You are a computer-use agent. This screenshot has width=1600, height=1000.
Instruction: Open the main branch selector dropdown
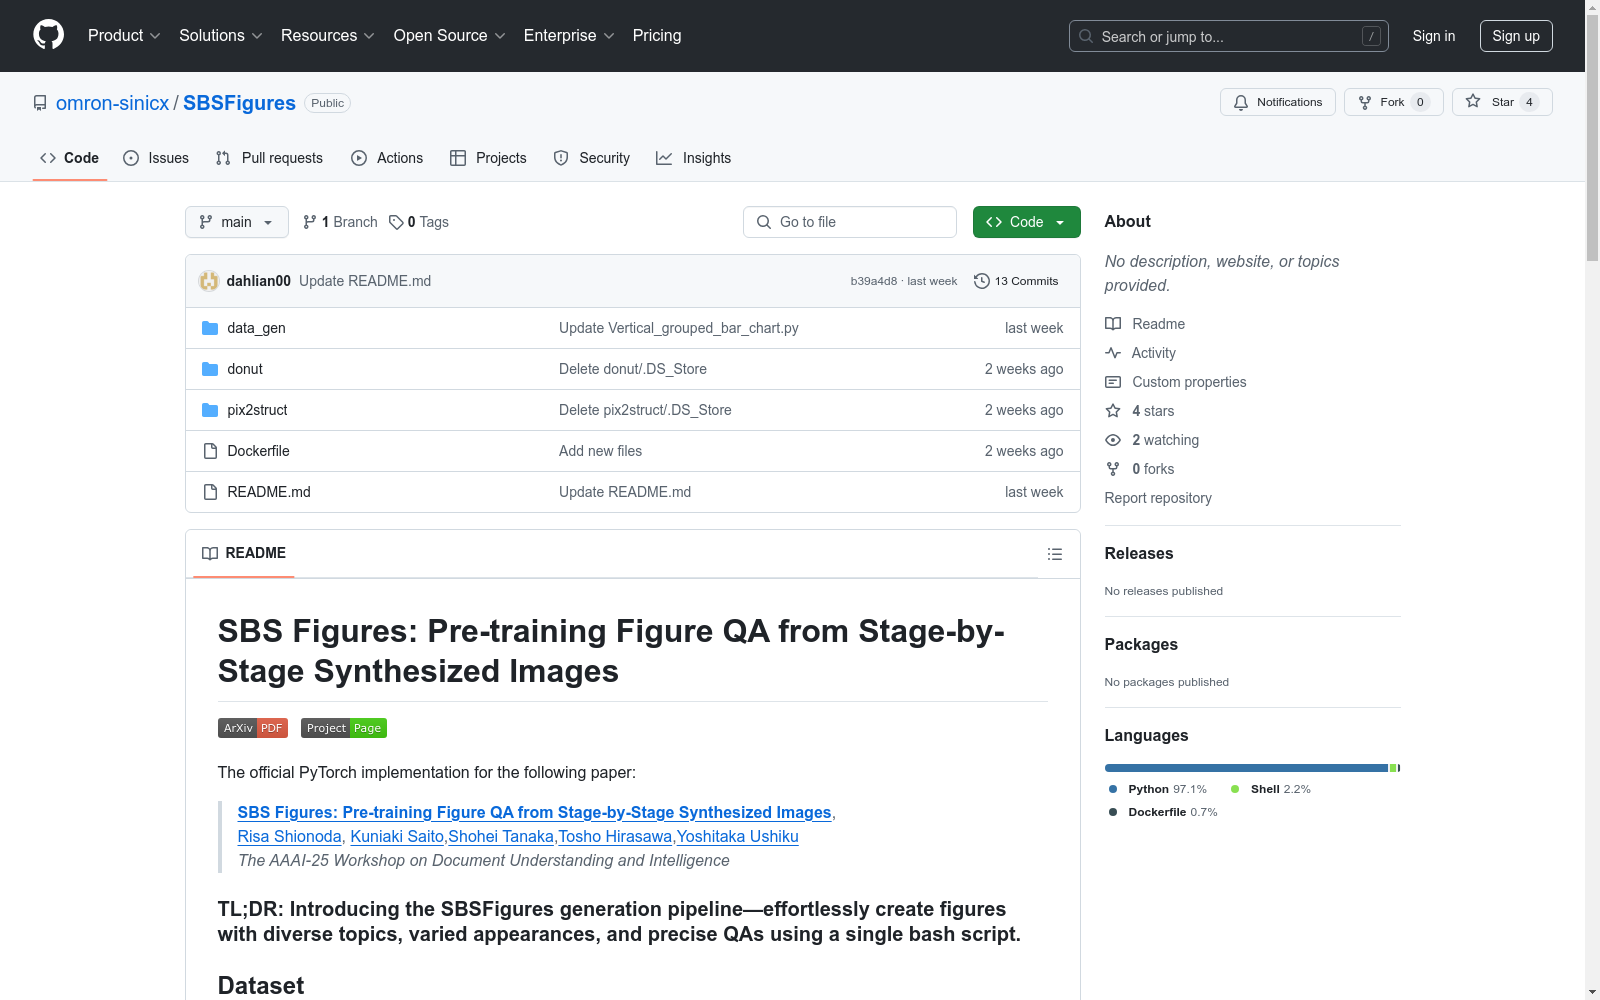[x=237, y=222]
